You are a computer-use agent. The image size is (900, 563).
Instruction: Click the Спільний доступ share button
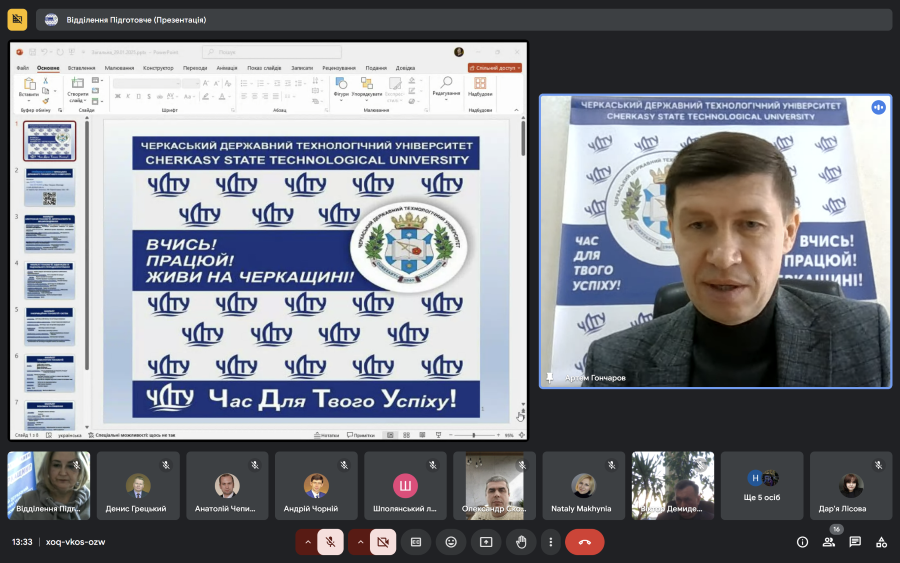pos(495,68)
